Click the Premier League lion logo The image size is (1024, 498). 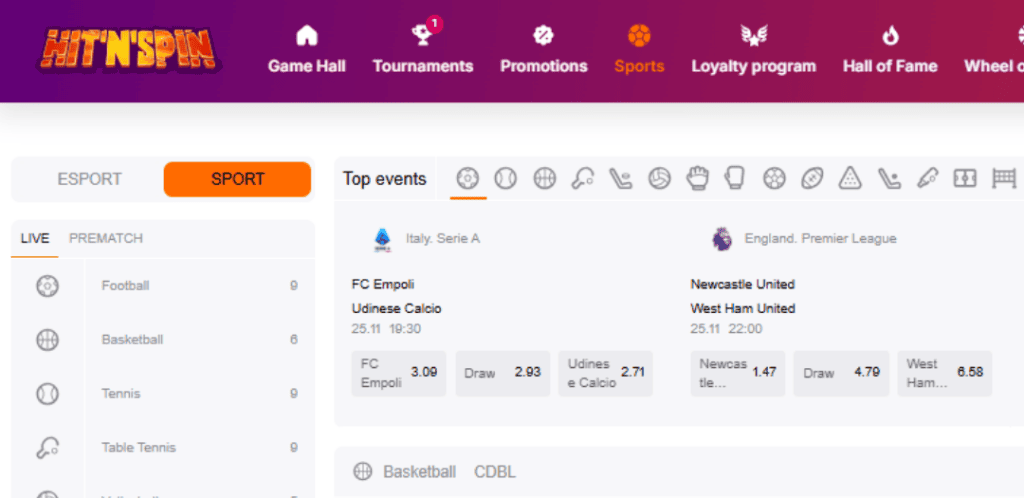pos(722,240)
